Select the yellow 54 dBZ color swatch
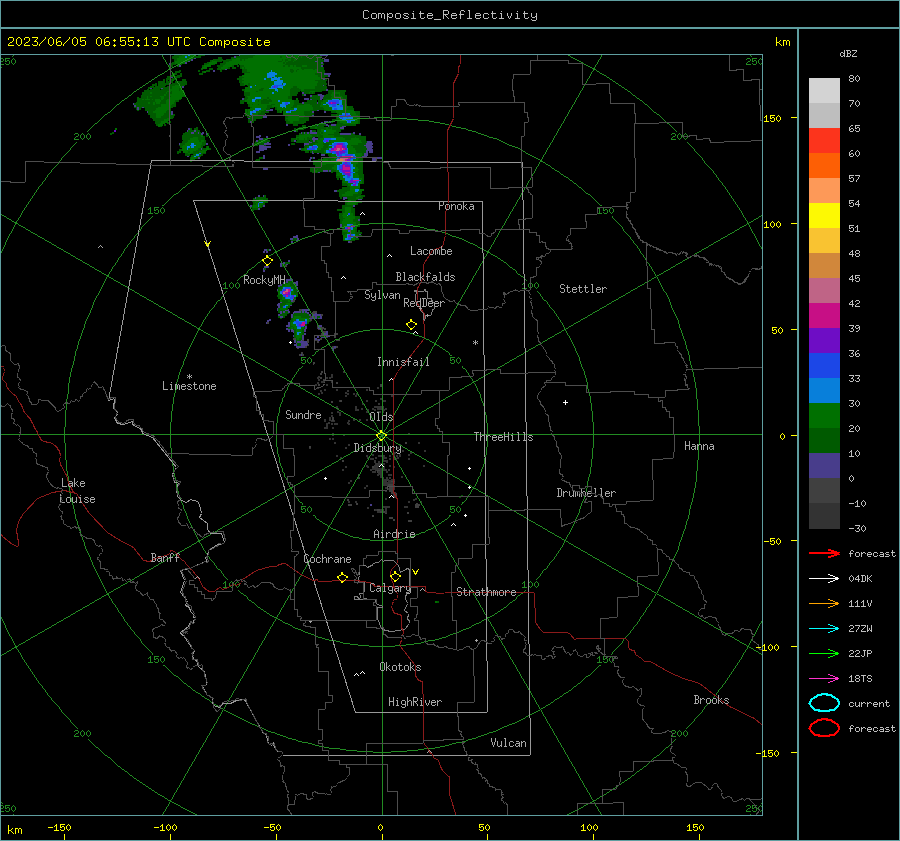Screen dimensions: 900x841 coord(824,215)
